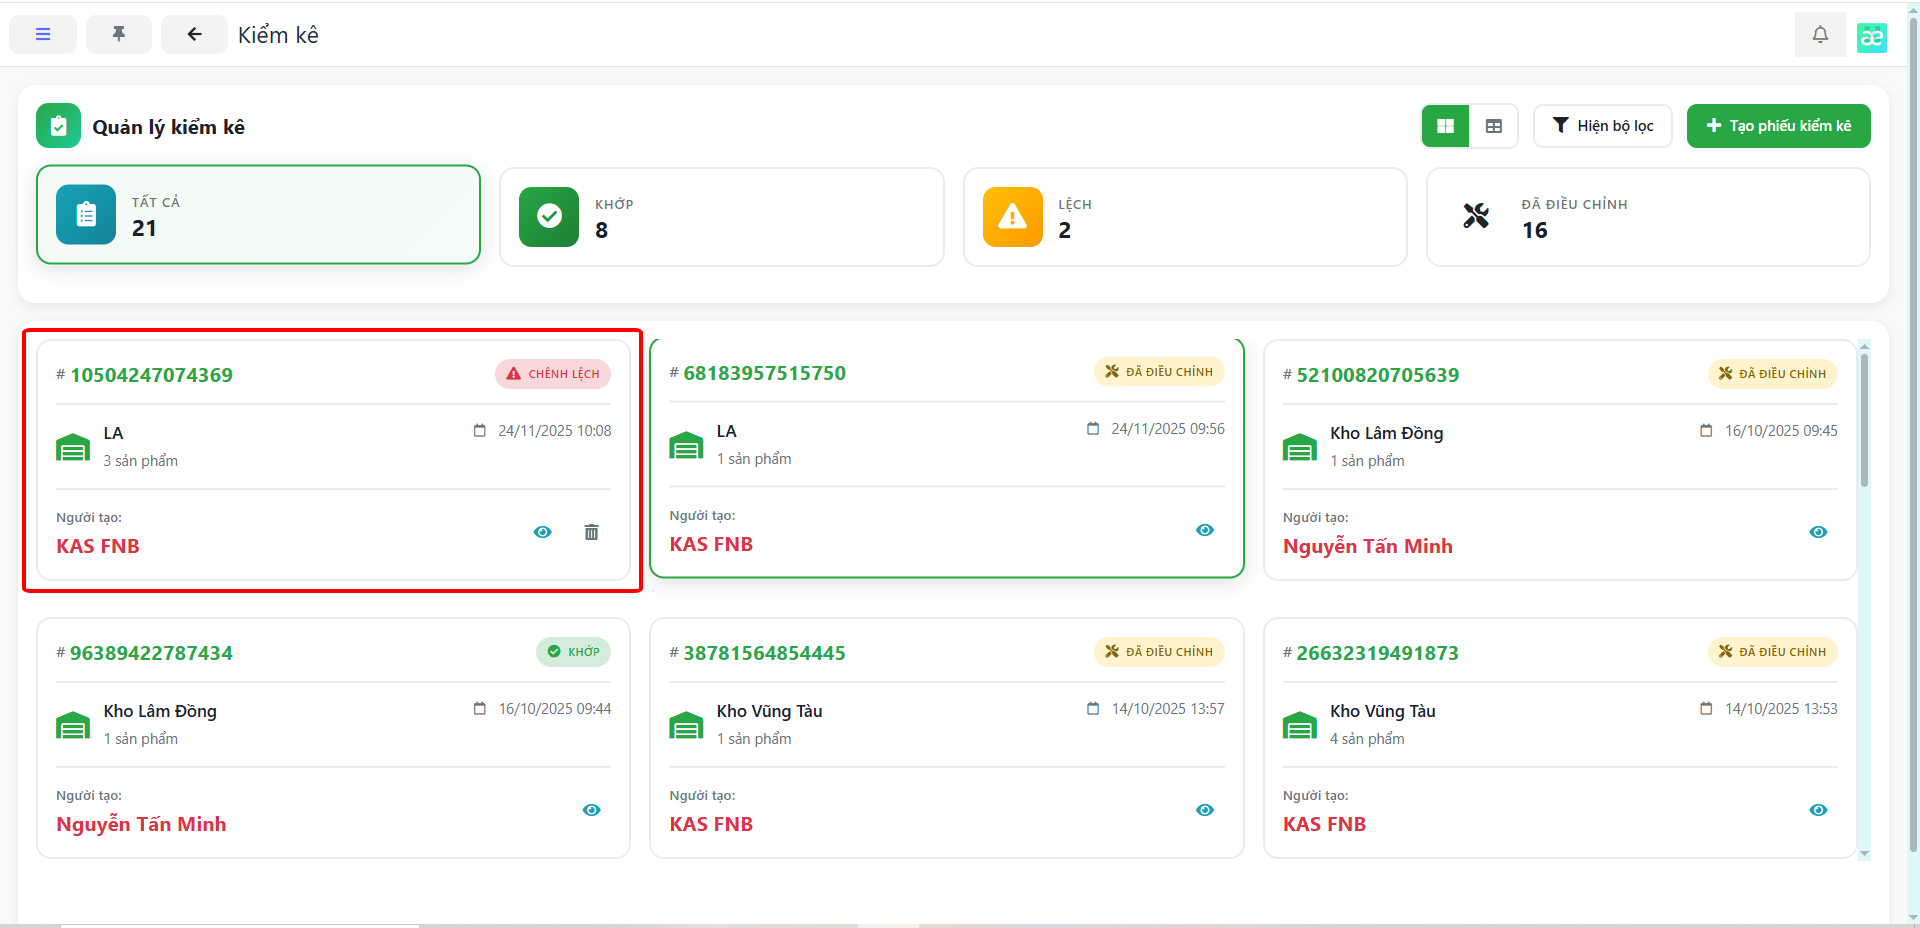View details of record 68183957515750
Viewport: 1920px width, 928px height.
pyautogui.click(x=1205, y=530)
